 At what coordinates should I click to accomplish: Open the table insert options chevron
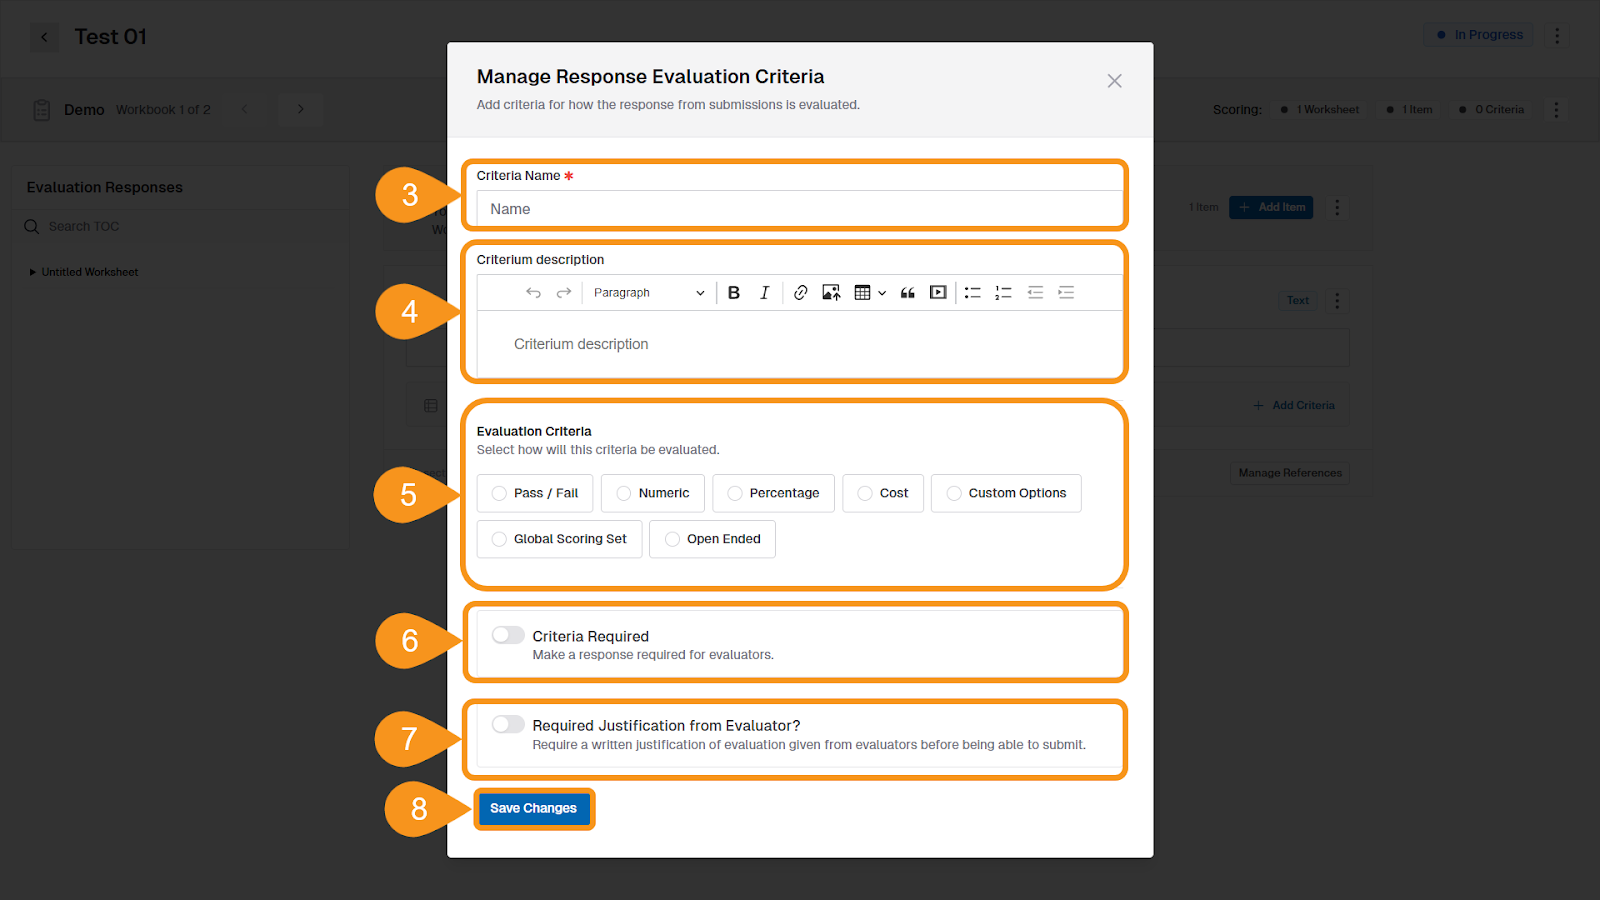[x=881, y=292]
